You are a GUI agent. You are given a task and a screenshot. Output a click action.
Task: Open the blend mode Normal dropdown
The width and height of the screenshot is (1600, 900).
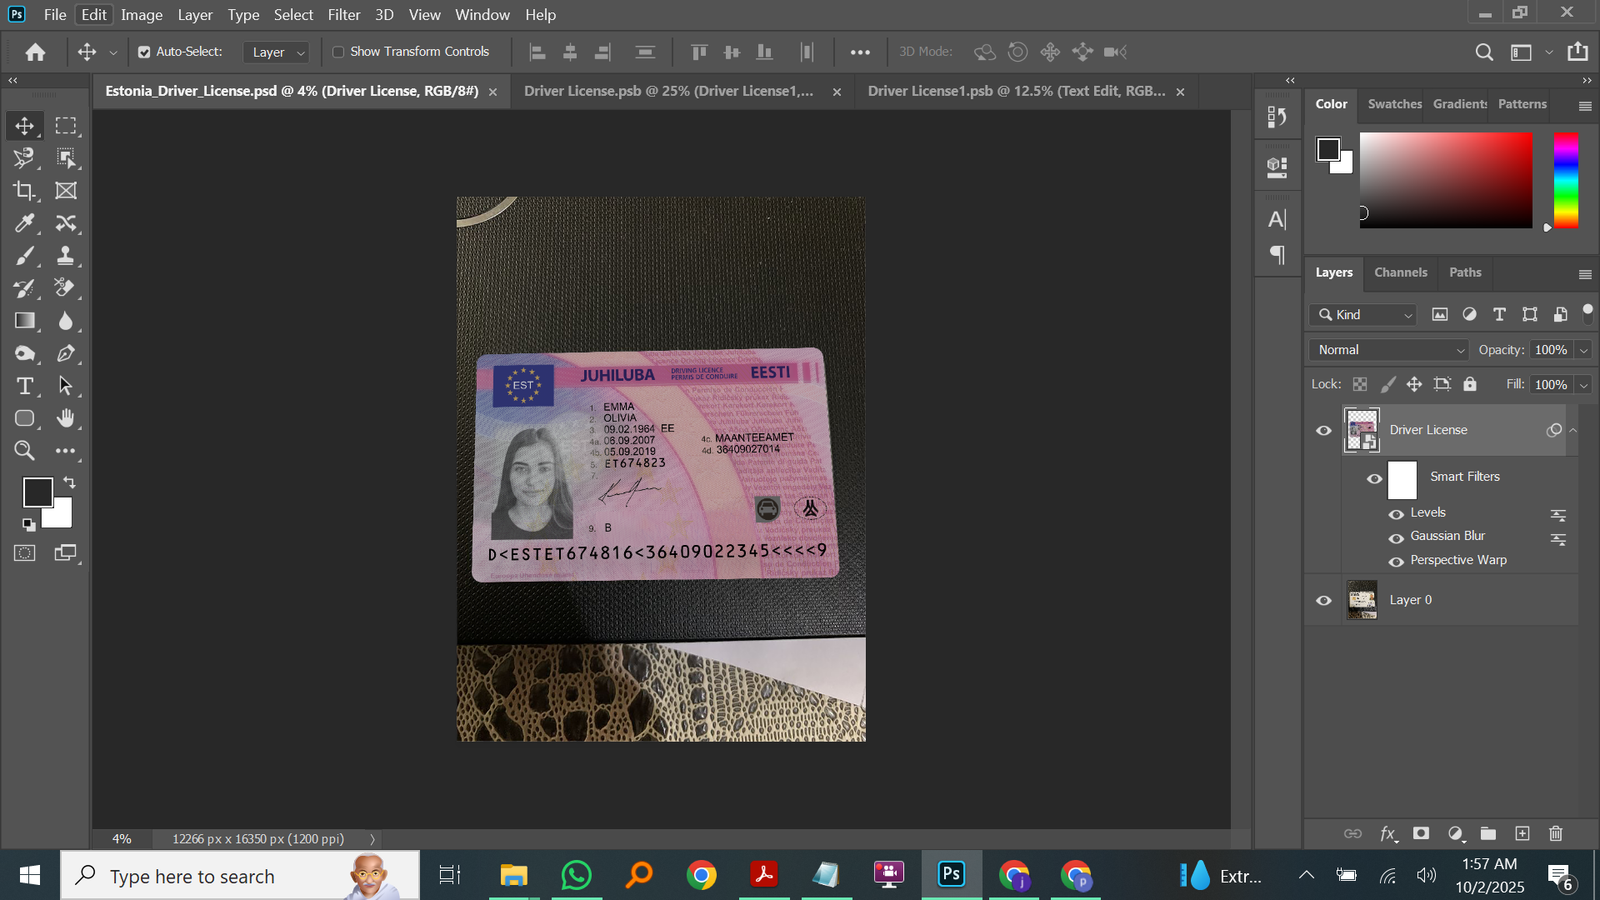tap(1388, 350)
